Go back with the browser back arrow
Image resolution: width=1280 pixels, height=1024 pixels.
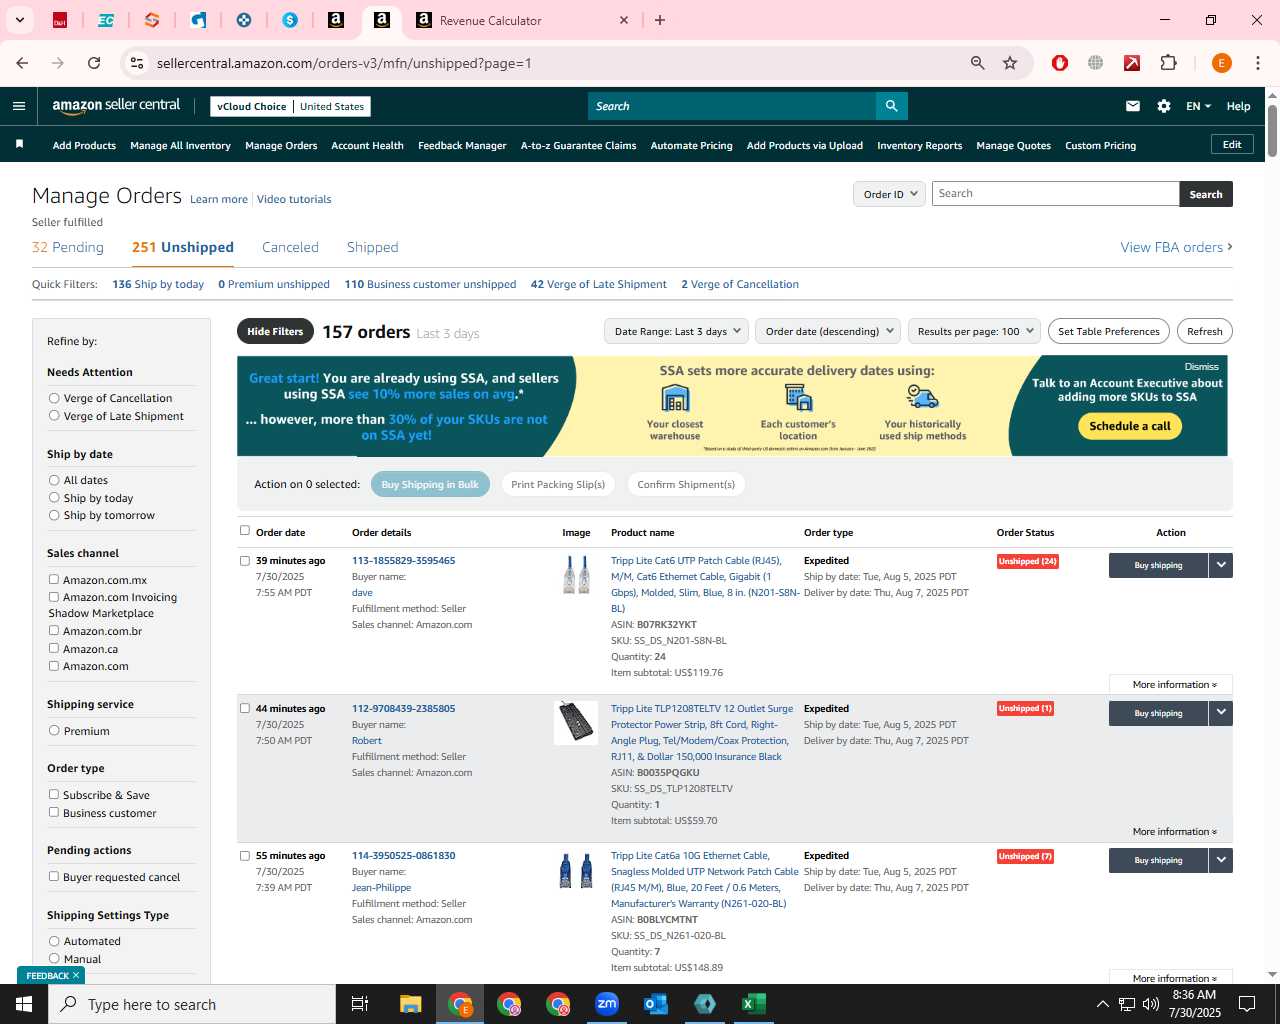pos(22,63)
